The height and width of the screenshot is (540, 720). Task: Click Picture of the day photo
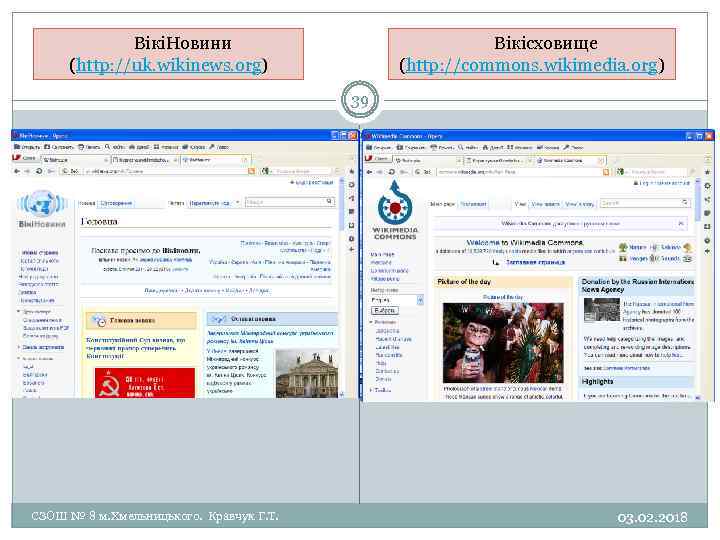(x=503, y=343)
